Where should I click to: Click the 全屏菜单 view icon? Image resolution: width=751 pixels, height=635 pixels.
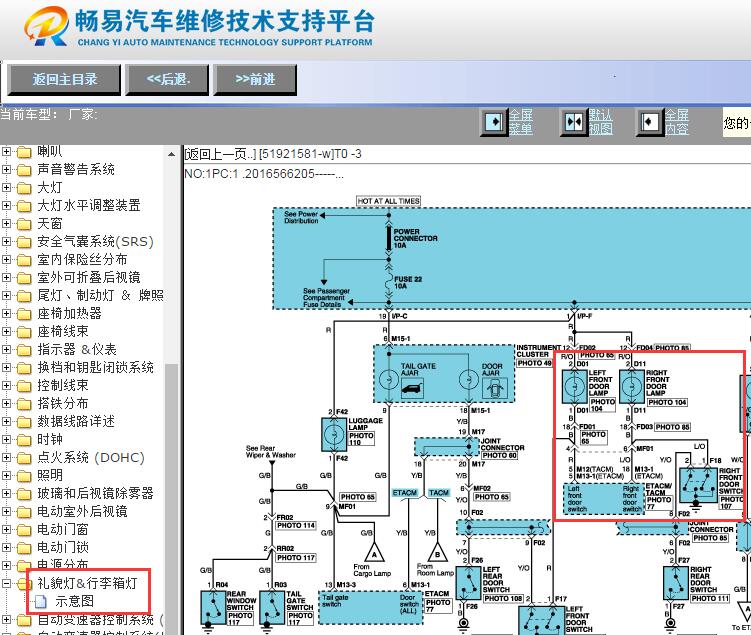[494, 122]
